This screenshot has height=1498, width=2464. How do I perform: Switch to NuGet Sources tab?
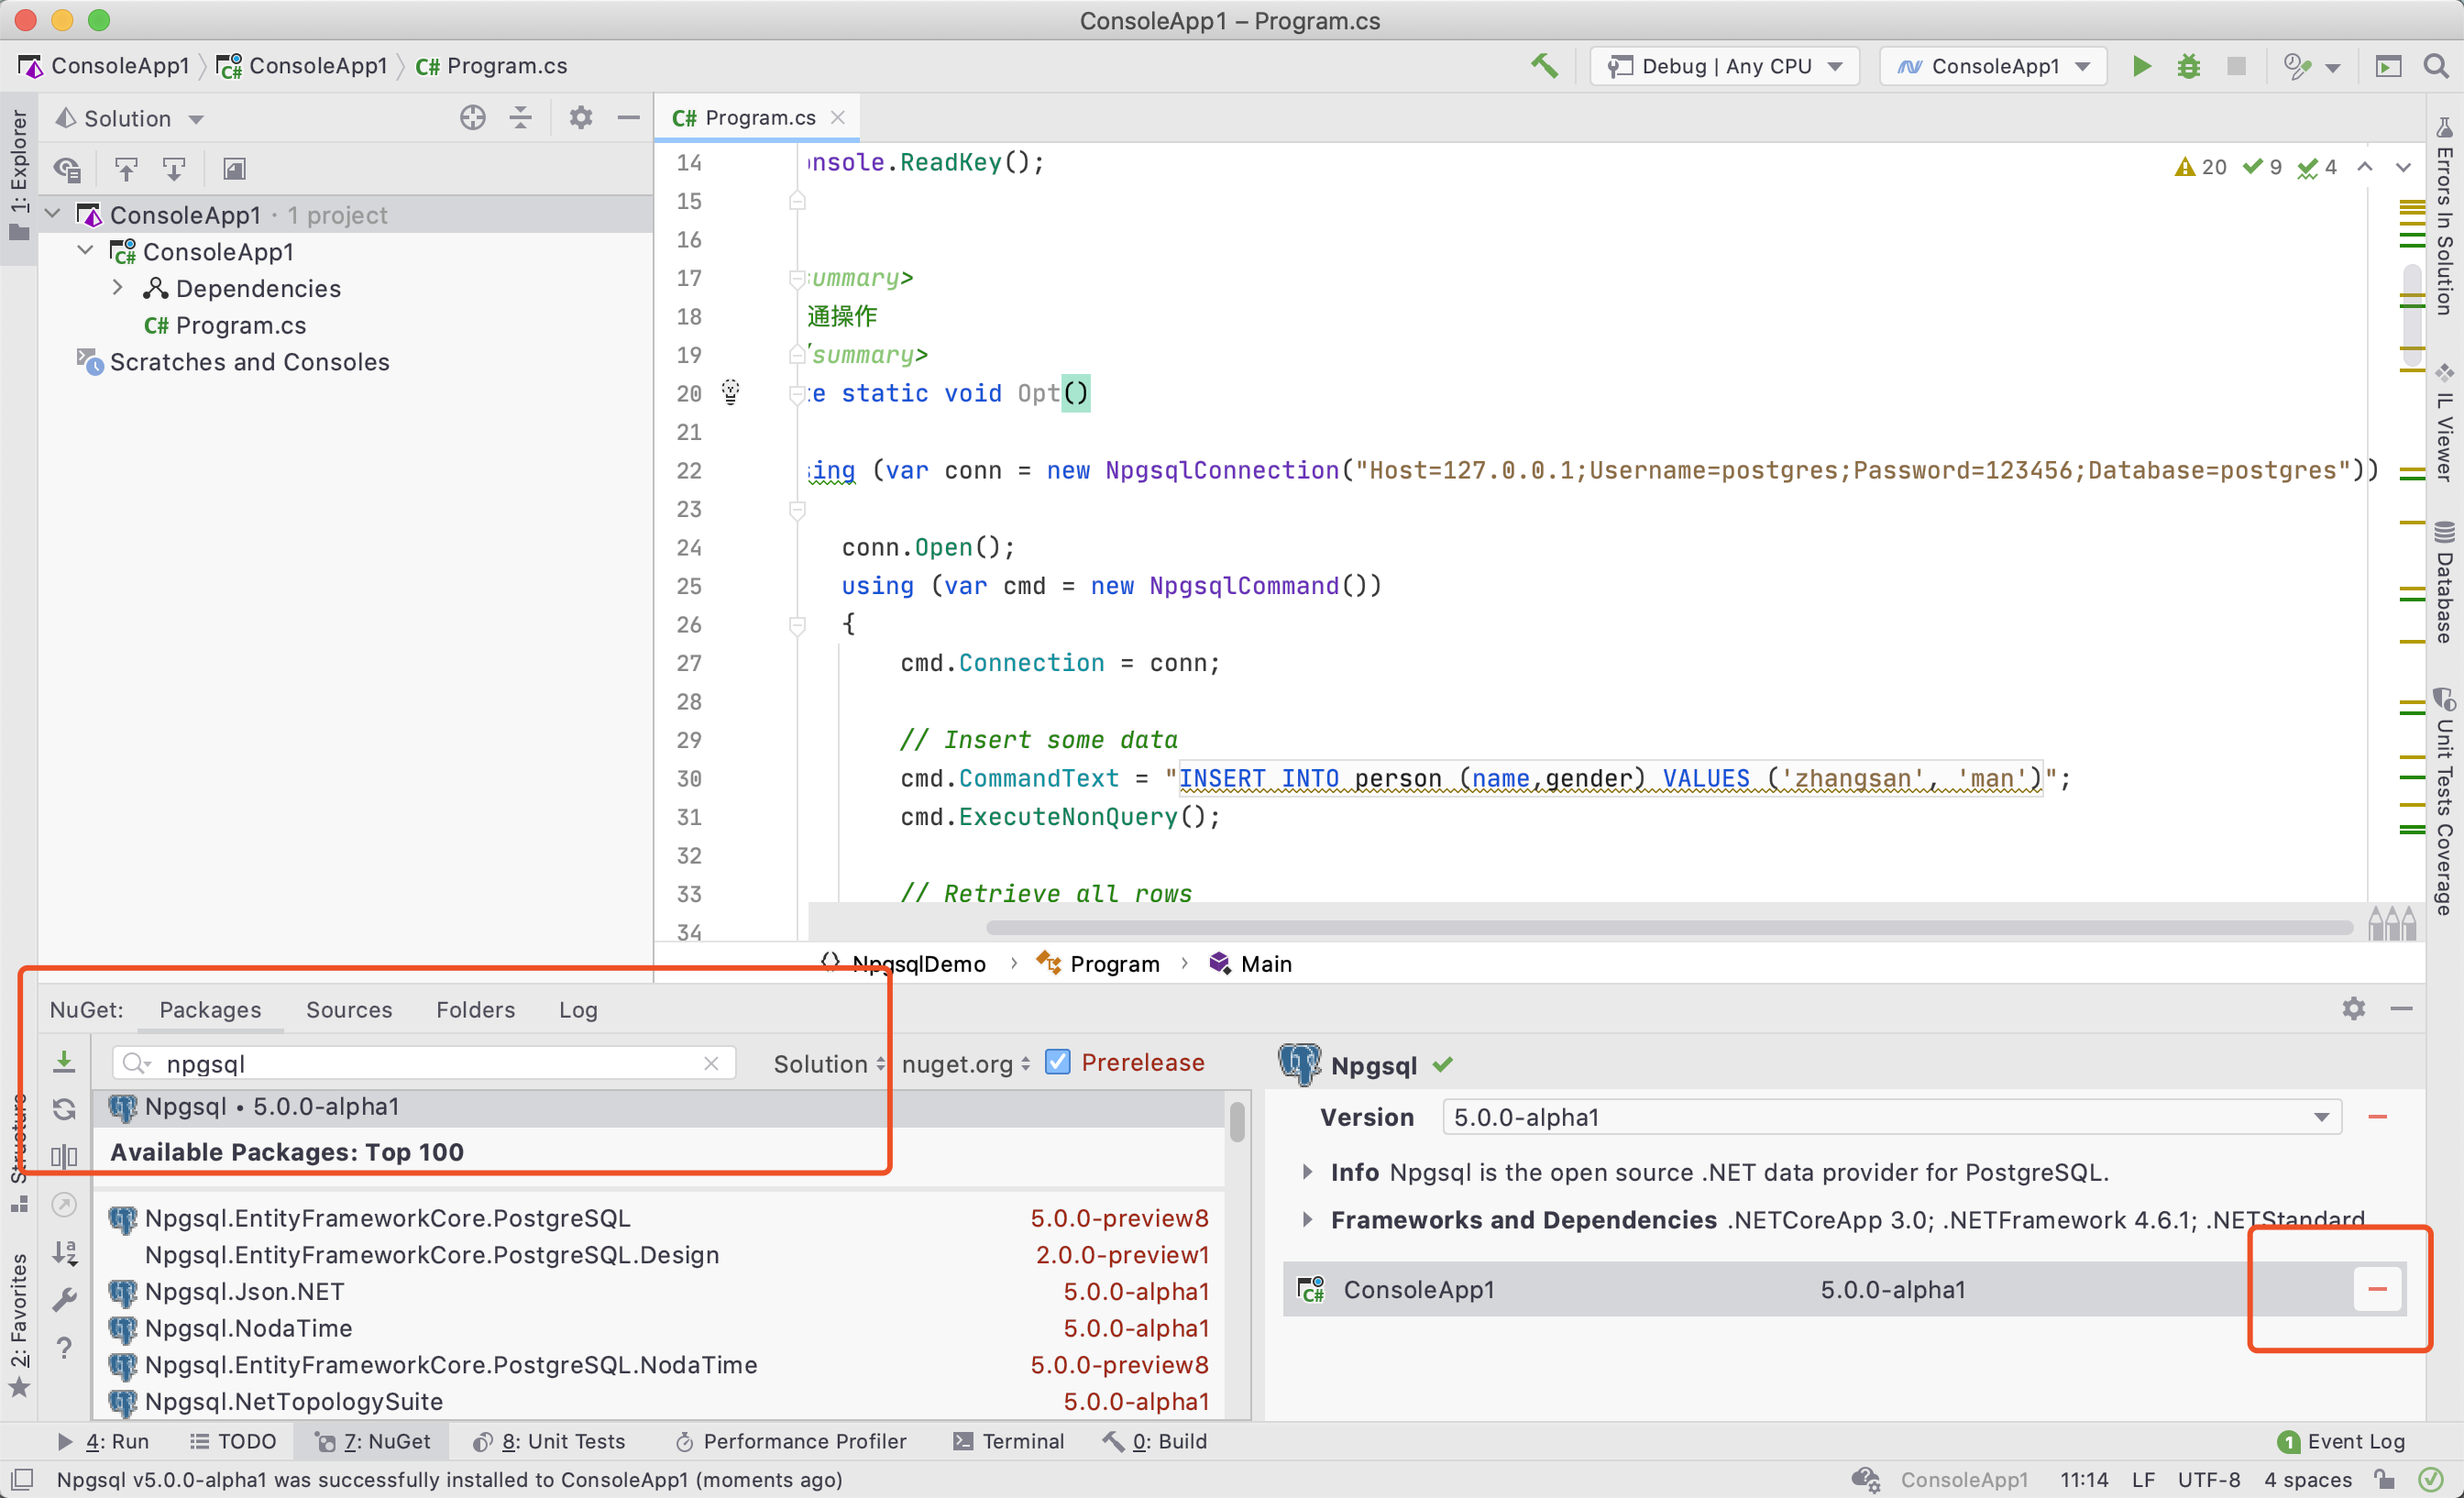349,1010
